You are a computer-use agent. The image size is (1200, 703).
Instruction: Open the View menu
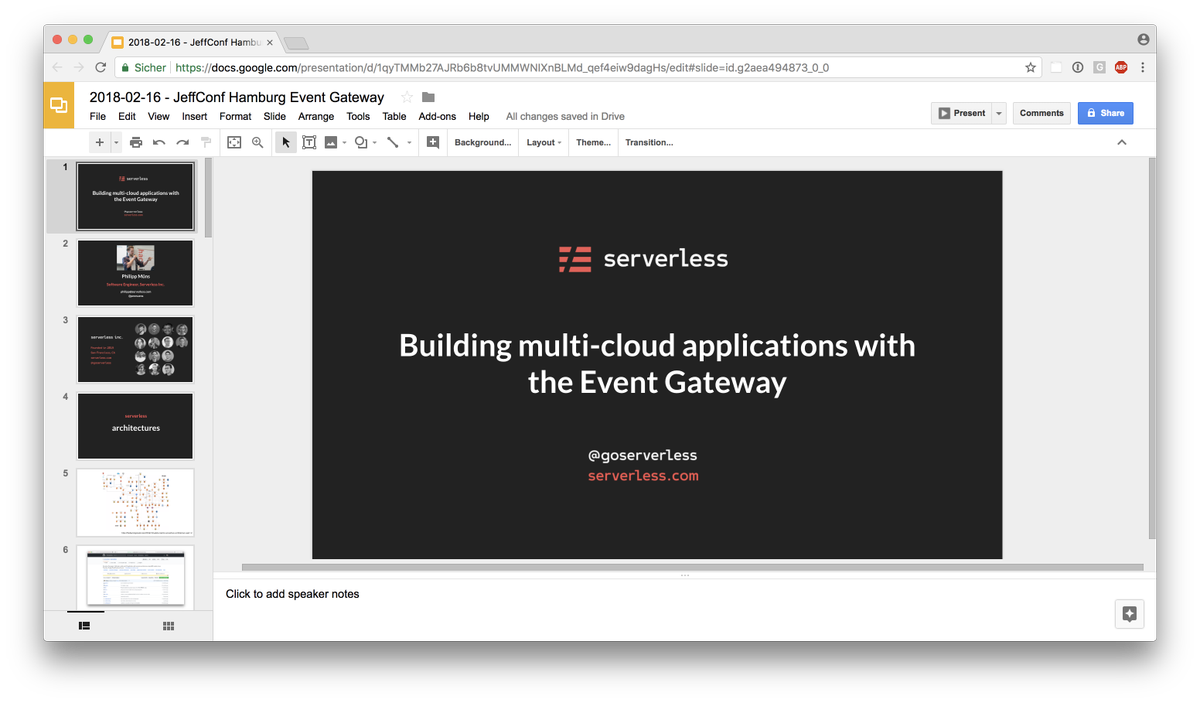tap(159, 117)
